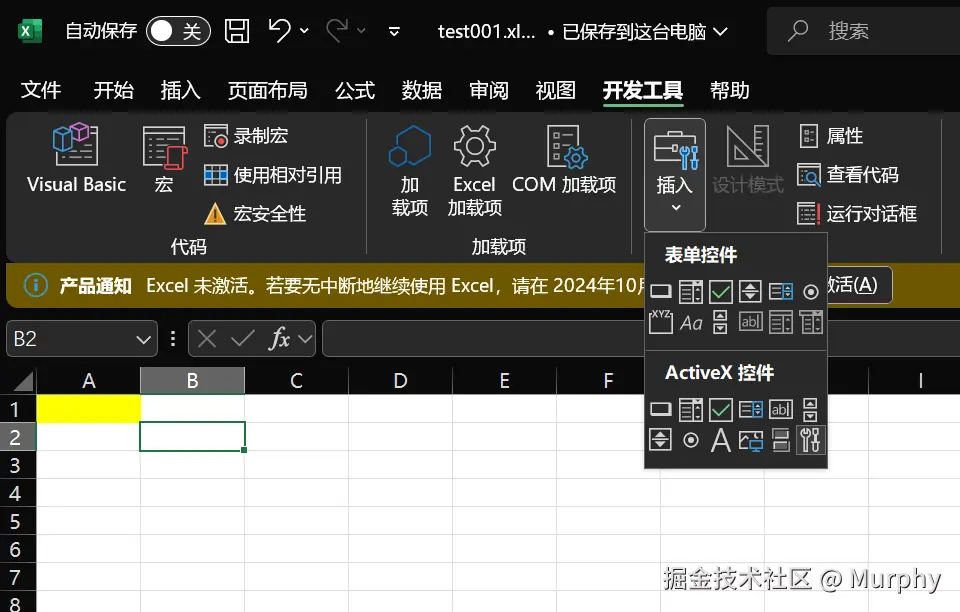This screenshot has width=960, height=612.
Task: Switch to the 公式 tab
Action: coord(354,90)
